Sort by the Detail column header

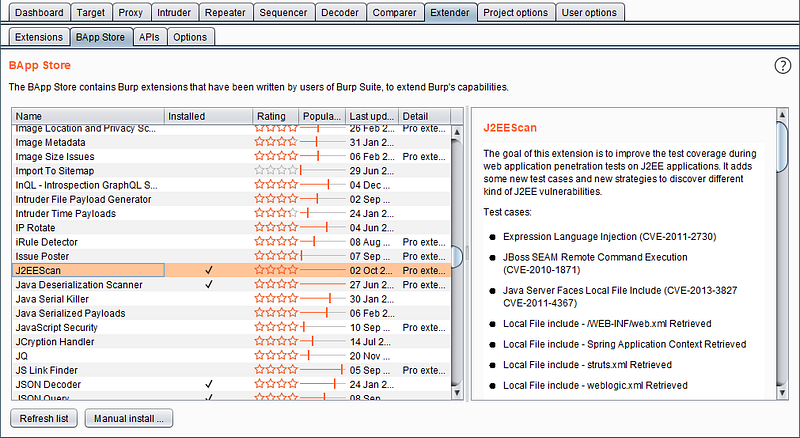(x=424, y=116)
